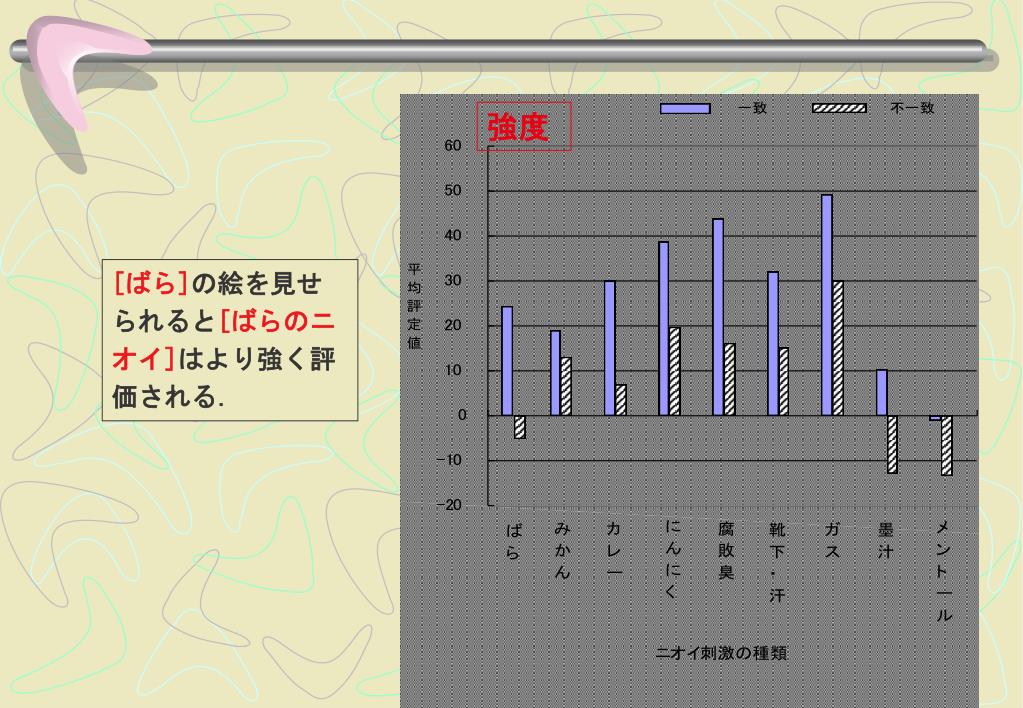The height and width of the screenshot is (708, 1023).
Task: Select the みかん category label
Action: click(562, 551)
